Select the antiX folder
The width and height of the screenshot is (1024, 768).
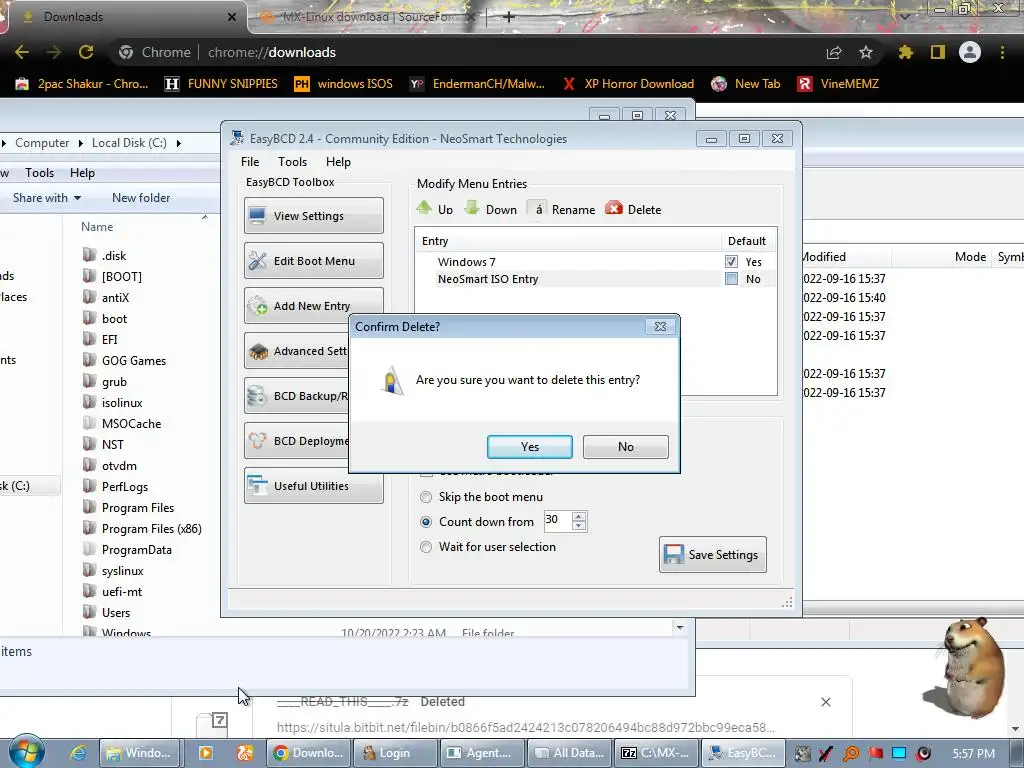tap(115, 298)
